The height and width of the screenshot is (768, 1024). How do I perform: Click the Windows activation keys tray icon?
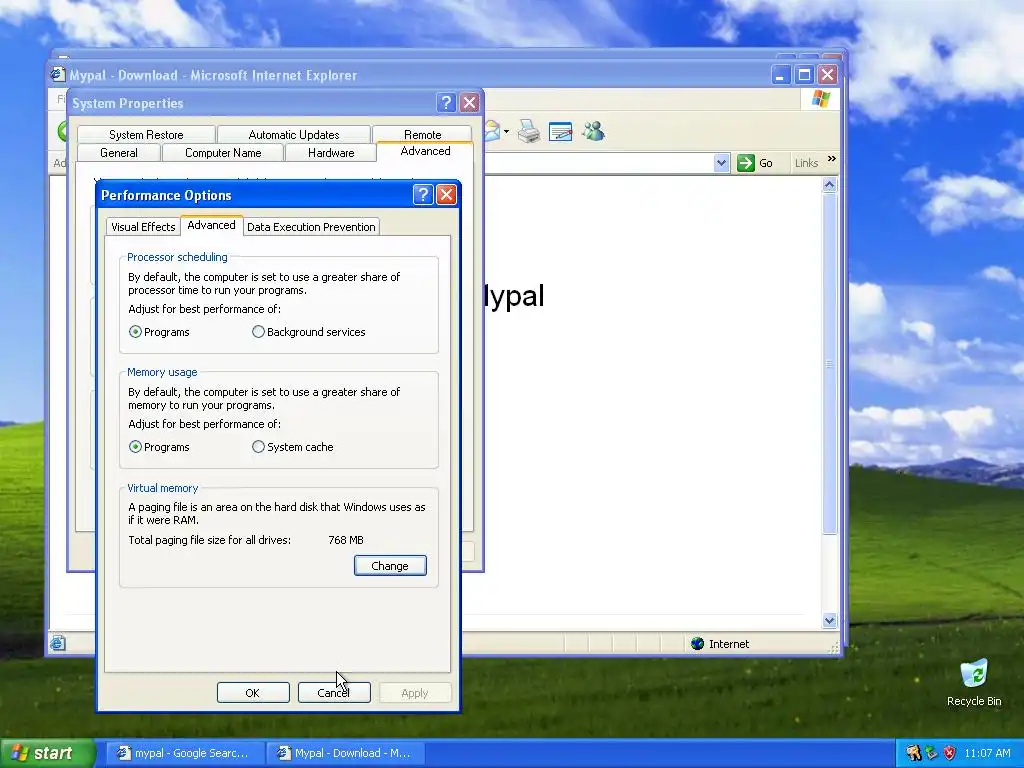(x=913, y=753)
